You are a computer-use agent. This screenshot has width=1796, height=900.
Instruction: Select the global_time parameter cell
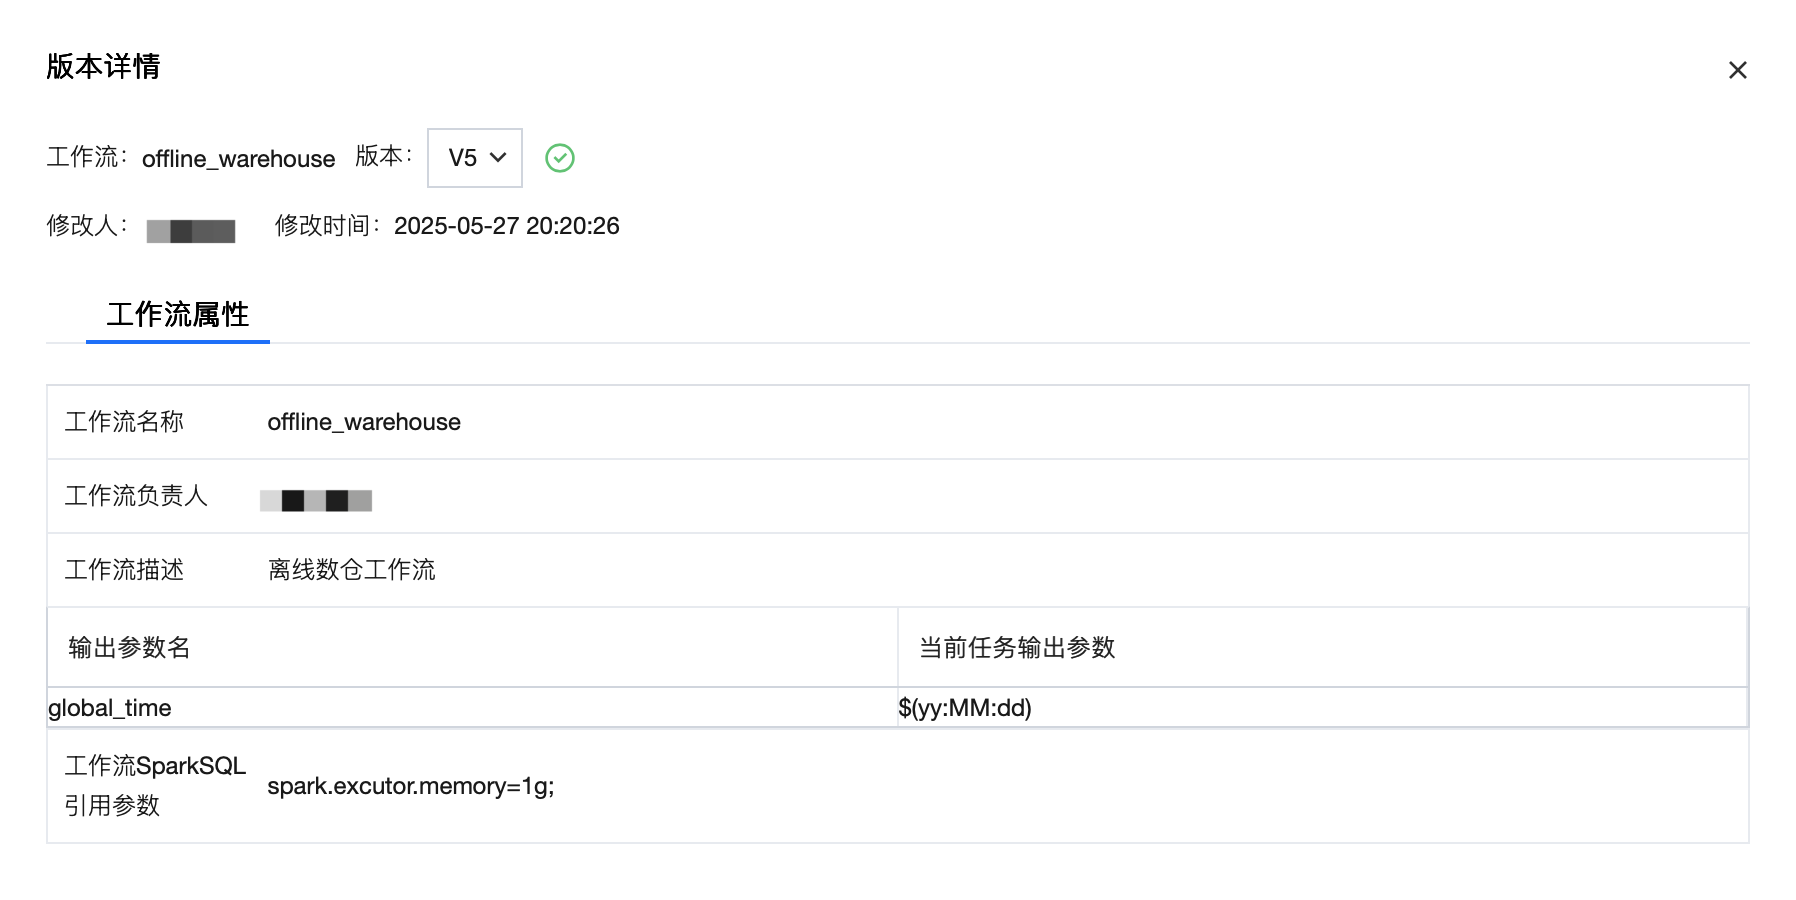[110, 708]
